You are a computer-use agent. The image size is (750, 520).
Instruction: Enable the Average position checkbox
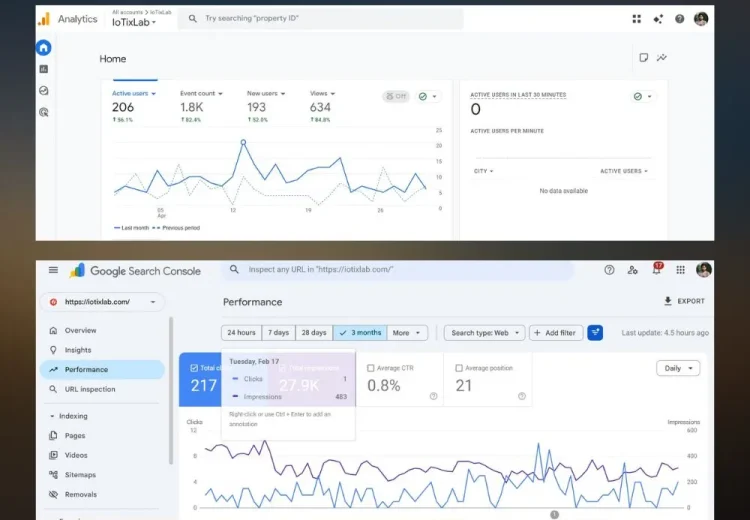(x=459, y=368)
